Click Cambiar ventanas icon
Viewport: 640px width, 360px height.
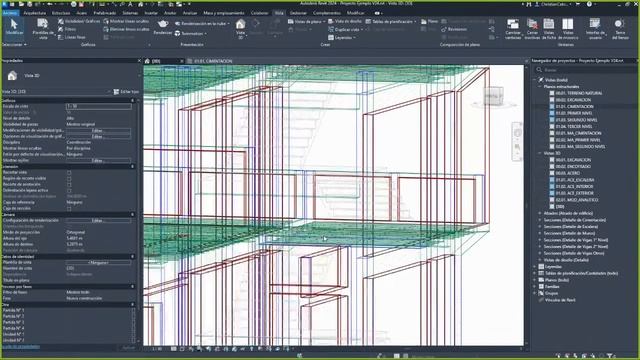point(513,29)
